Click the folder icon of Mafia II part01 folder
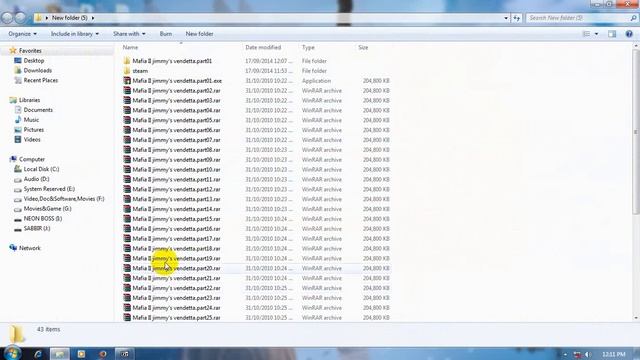640x360 pixels. click(127, 61)
